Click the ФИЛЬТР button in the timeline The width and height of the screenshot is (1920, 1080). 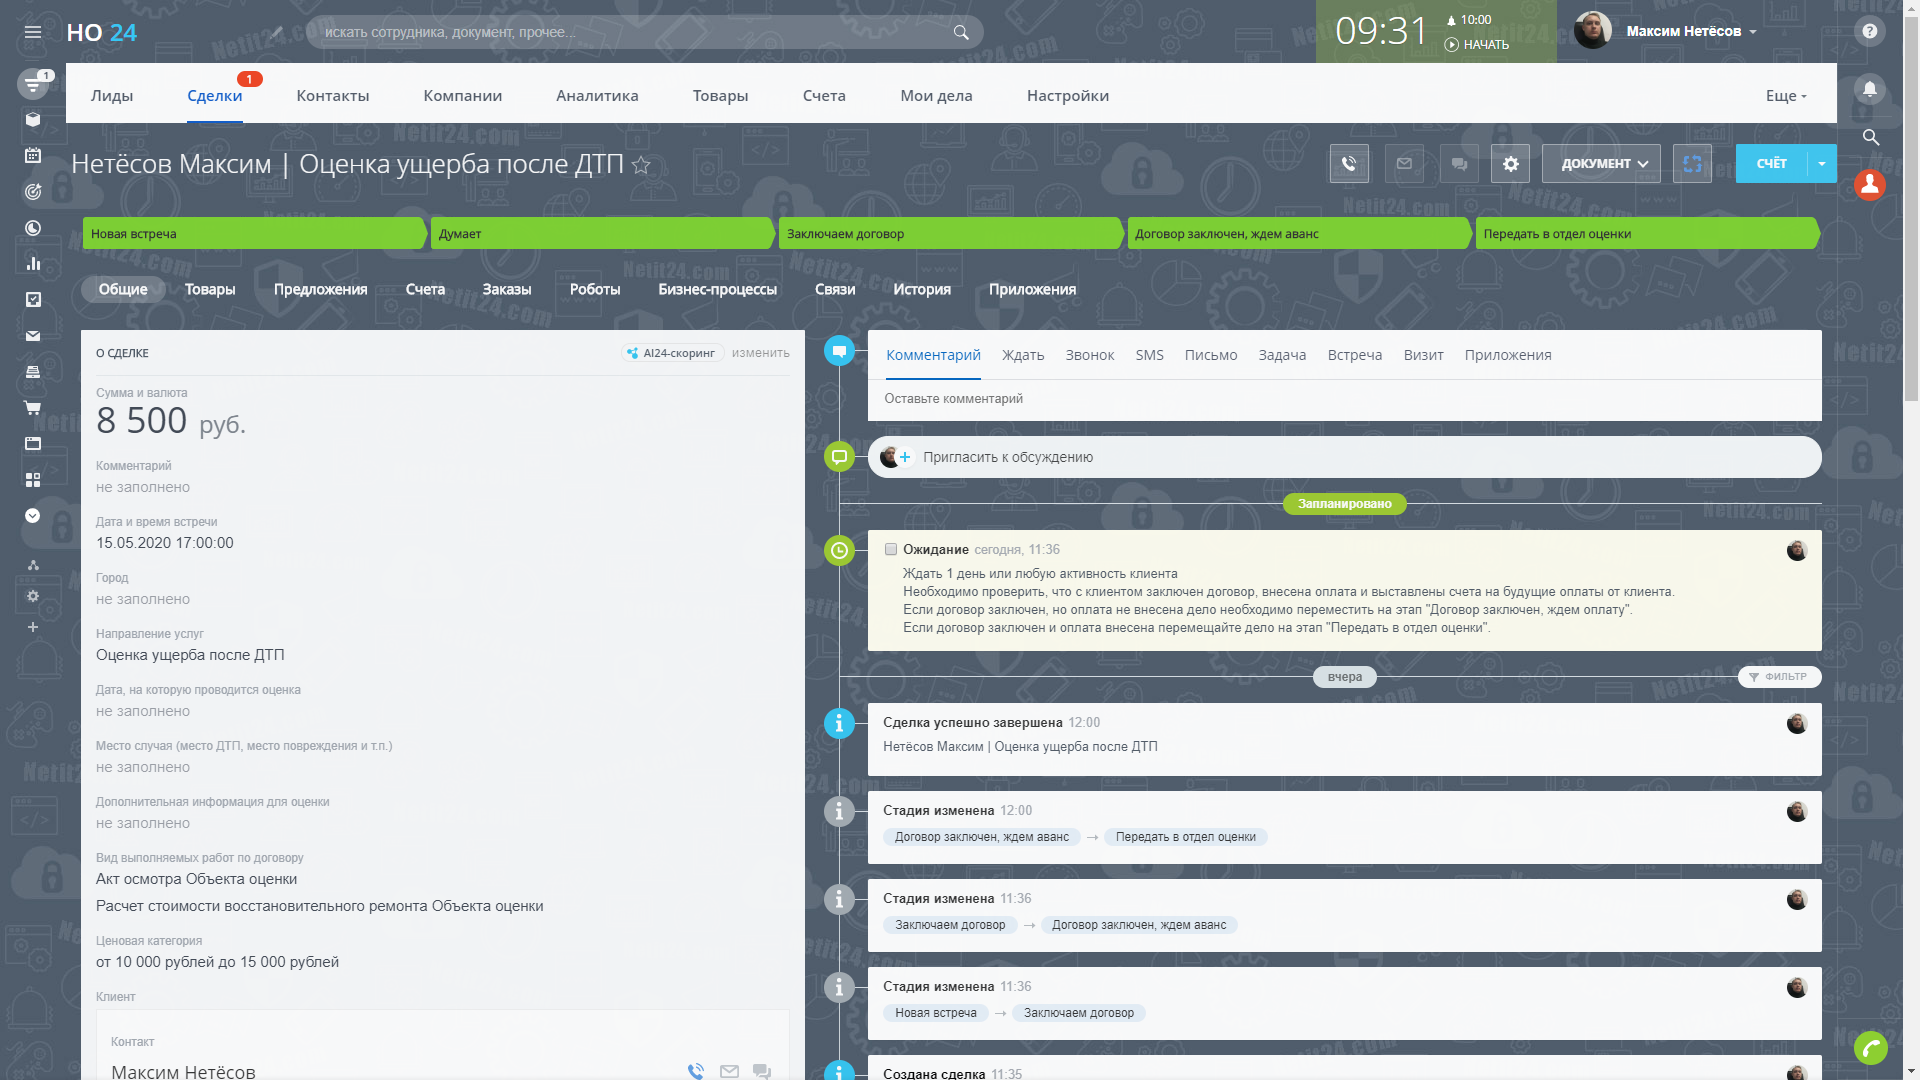(x=1779, y=677)
